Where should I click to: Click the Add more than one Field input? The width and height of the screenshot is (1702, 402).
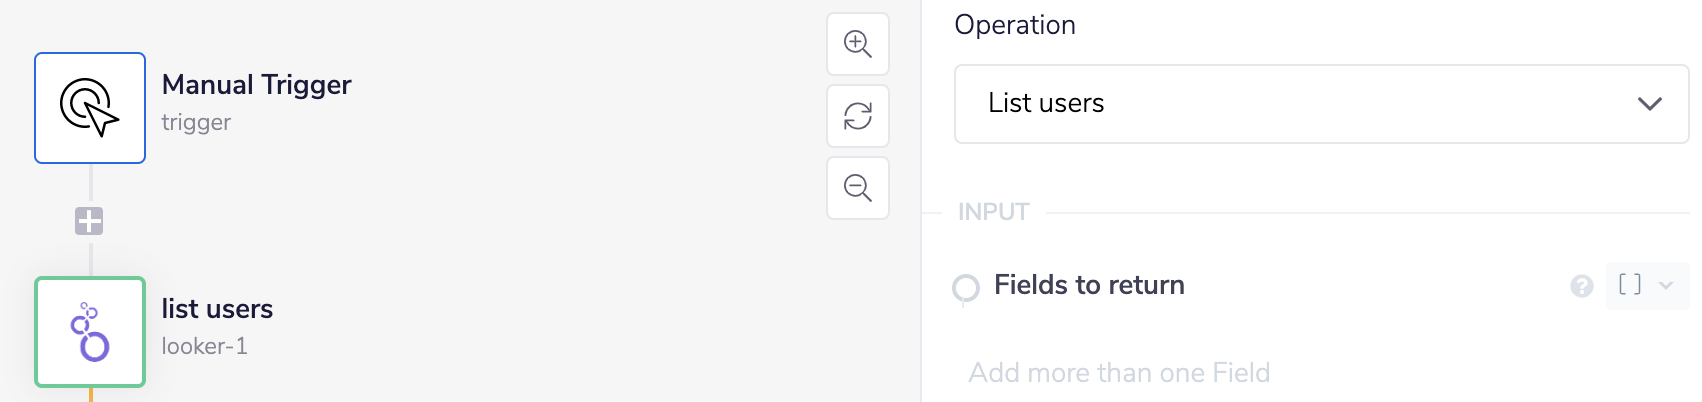click(x=1119, y=373)
